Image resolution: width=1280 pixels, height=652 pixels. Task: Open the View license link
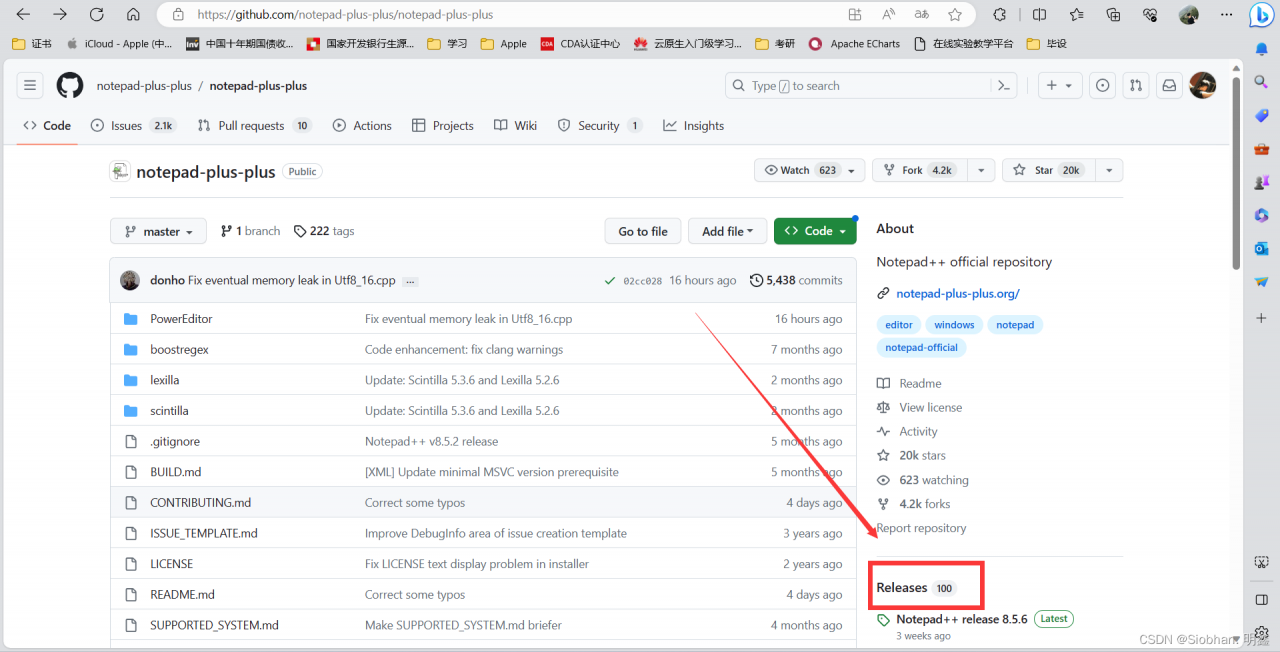(930, 408)
